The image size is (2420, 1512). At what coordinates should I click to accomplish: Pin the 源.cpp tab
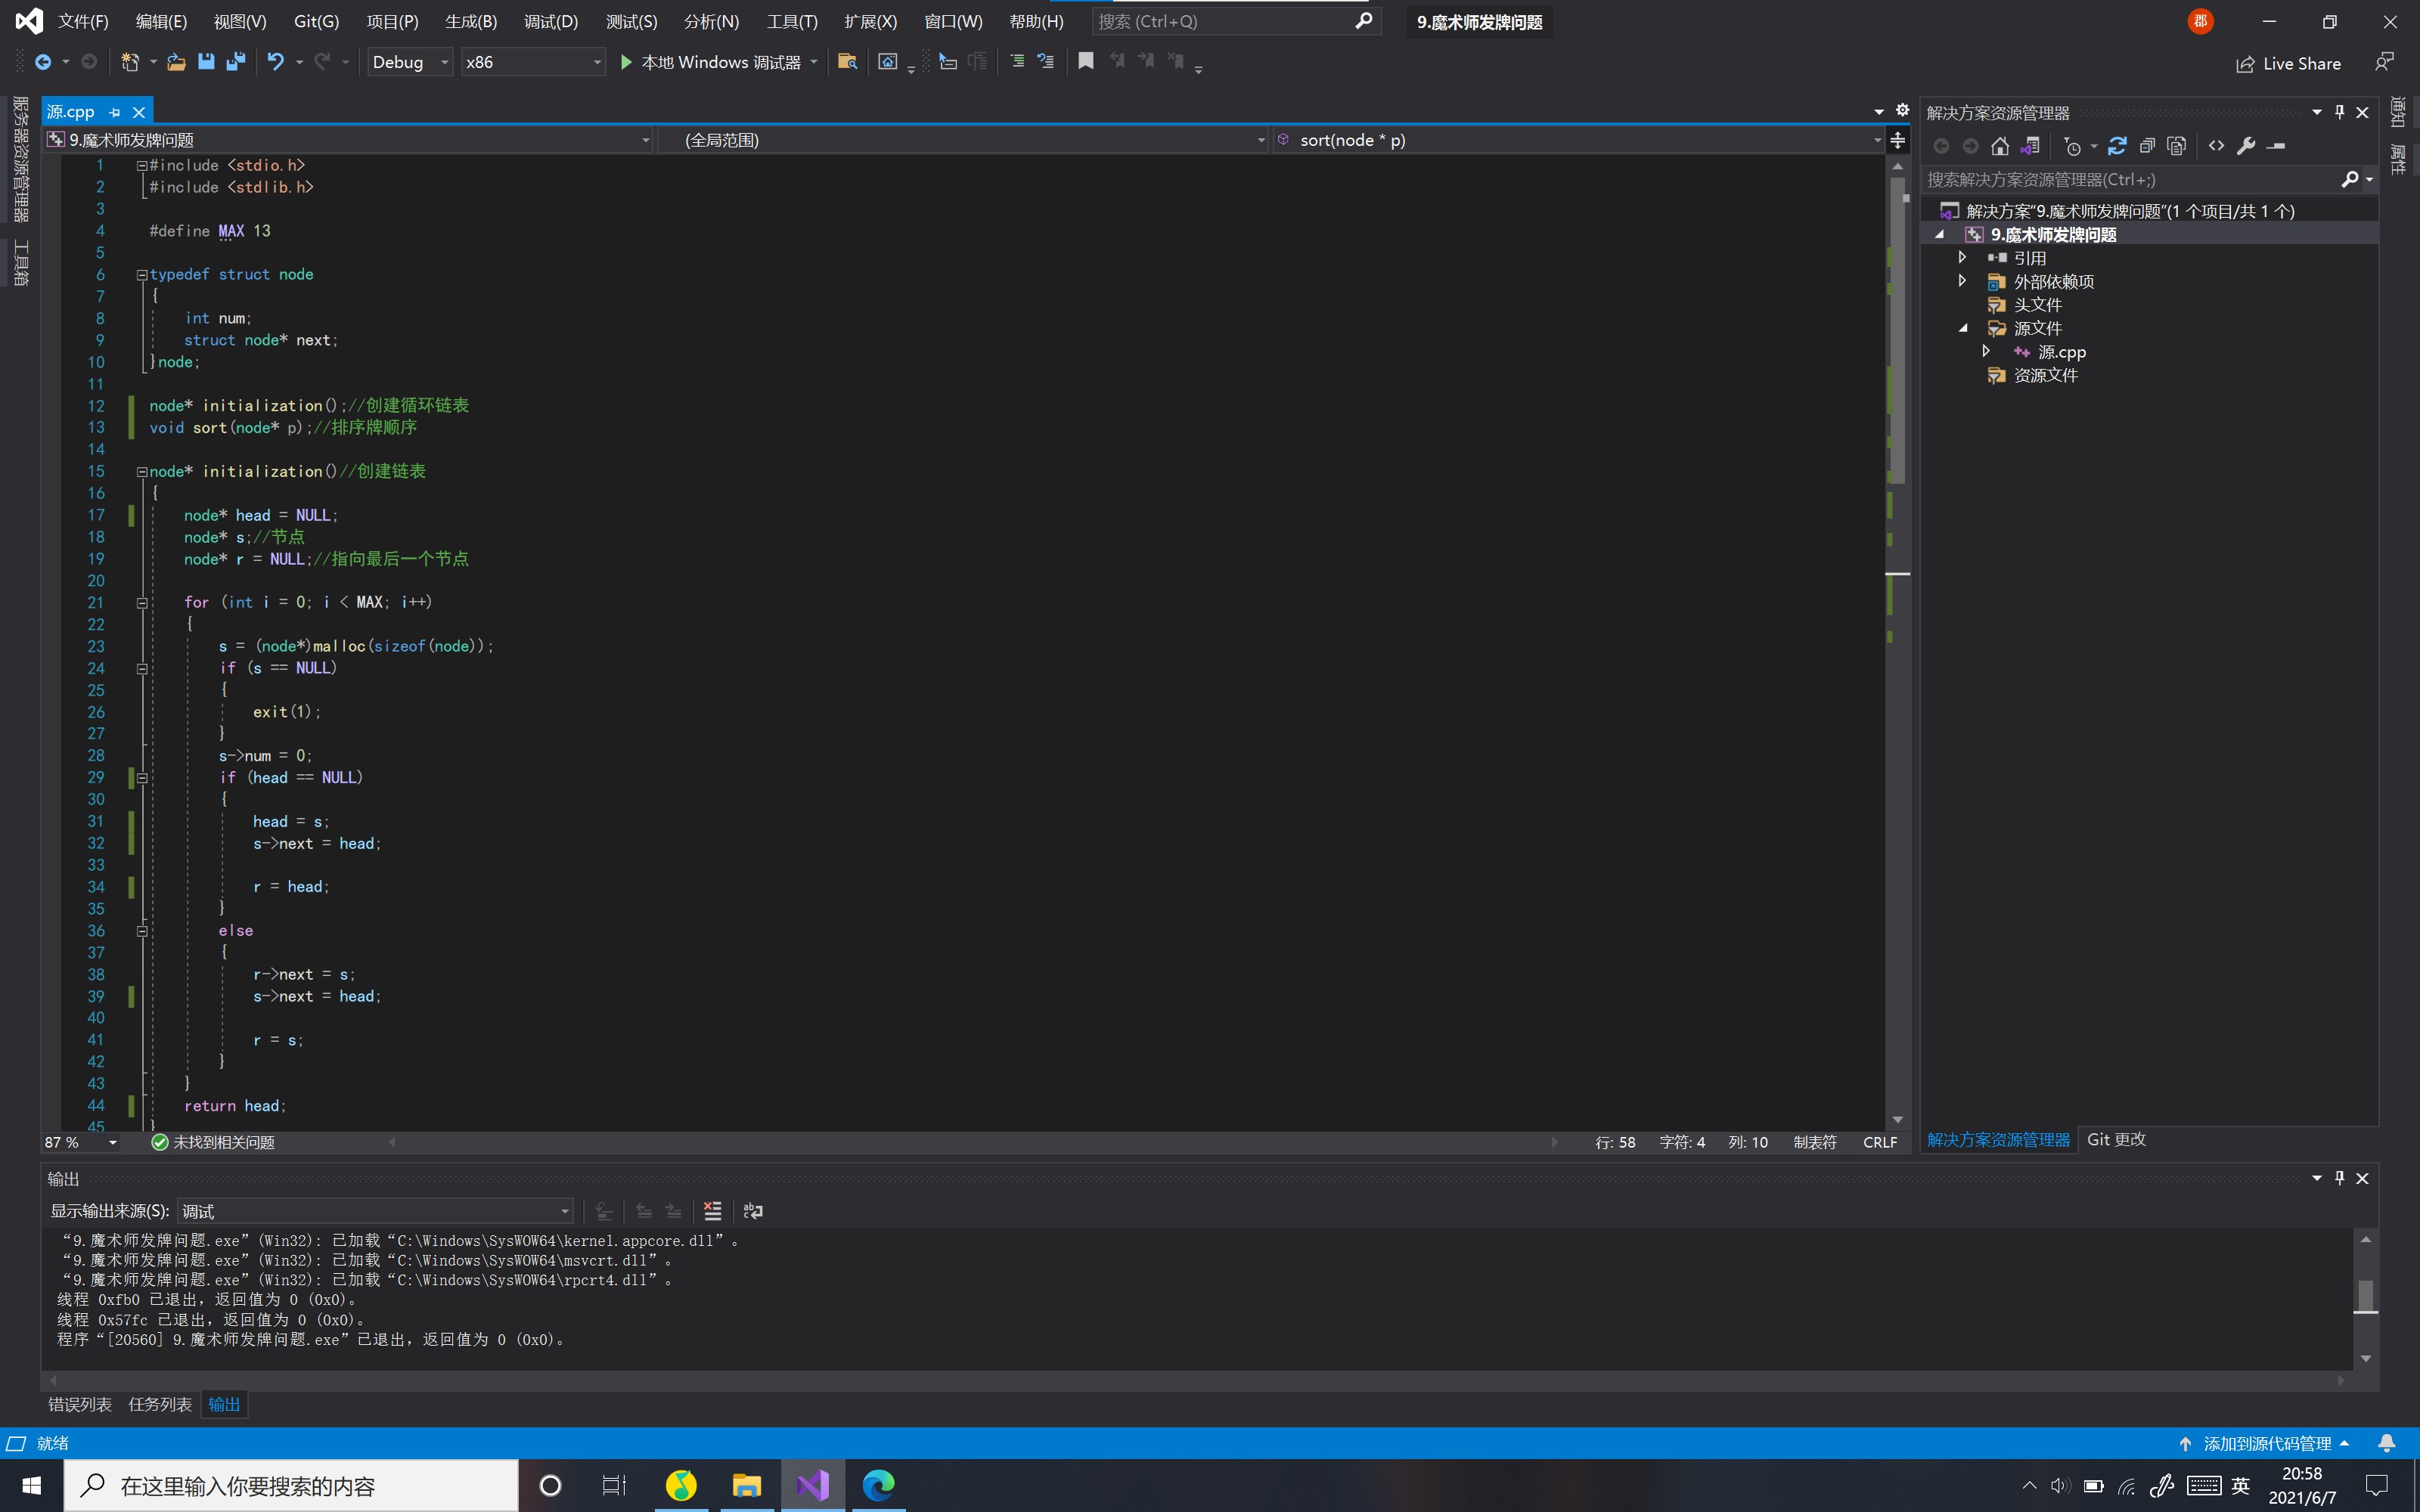click(114, 112)
